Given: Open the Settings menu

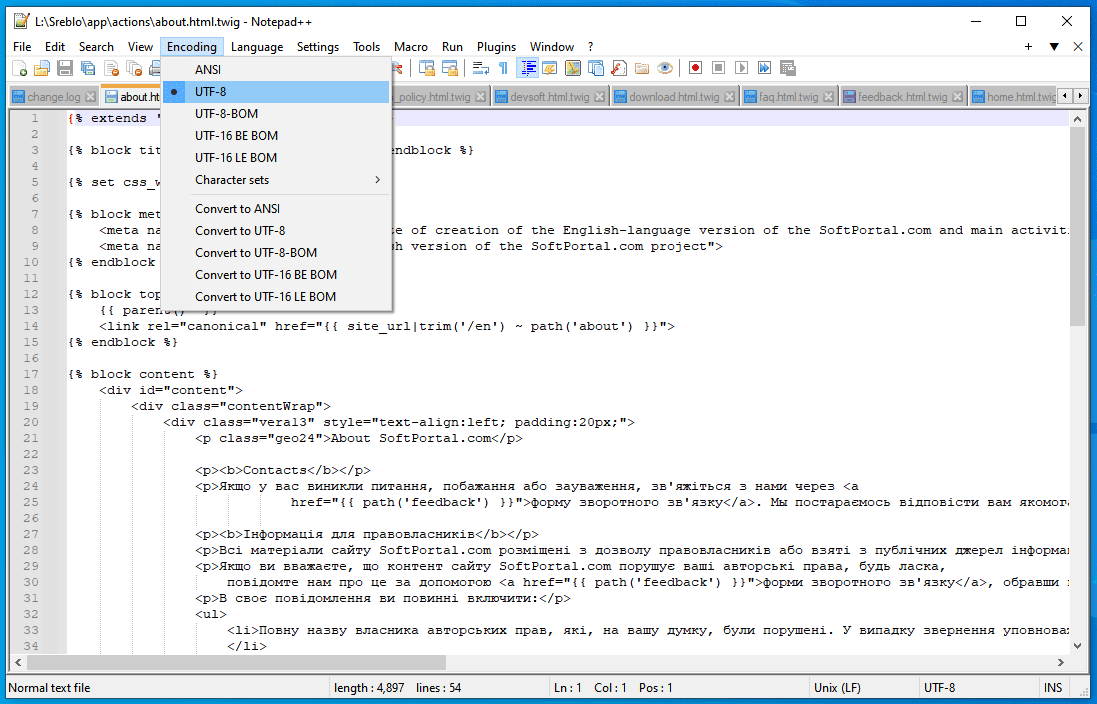Looking at the screenshot, I should (318, 47).
